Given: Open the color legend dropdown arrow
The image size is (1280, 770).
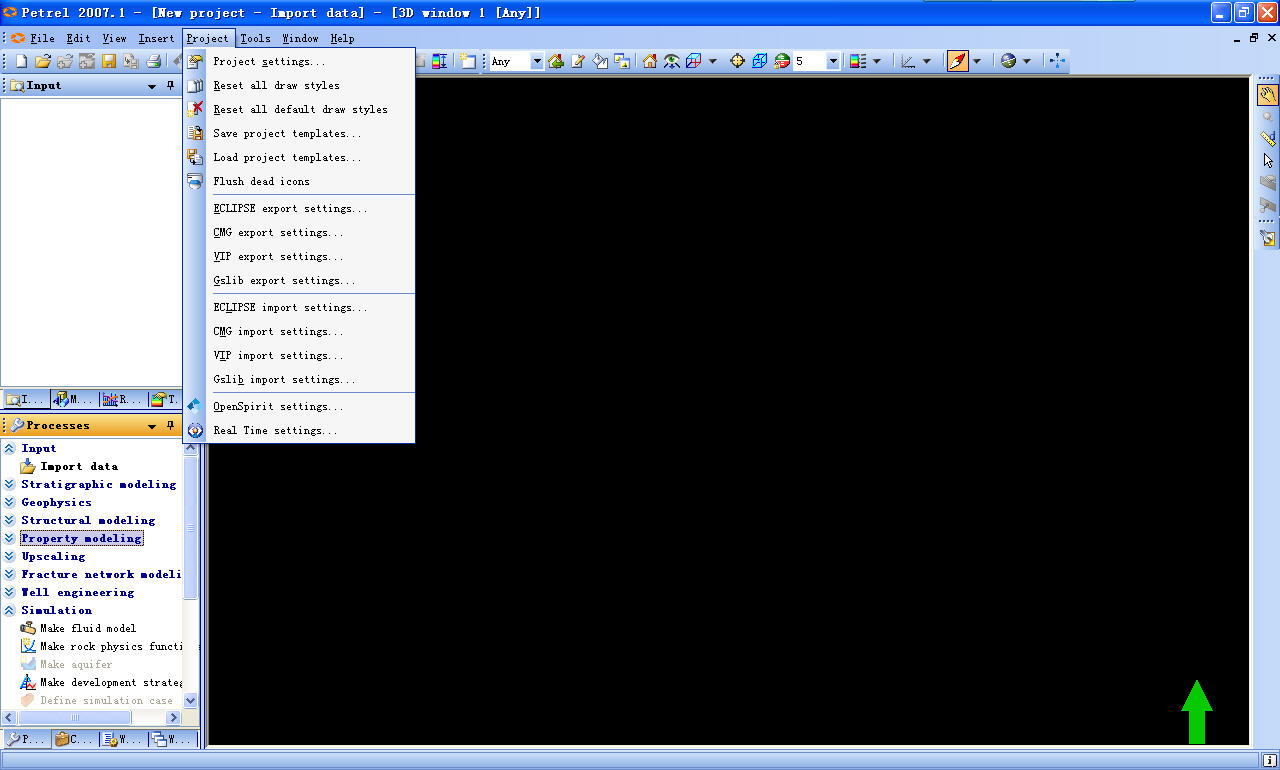Looking at the screenshot, I should pyautogui.click(x=877, y=62).
